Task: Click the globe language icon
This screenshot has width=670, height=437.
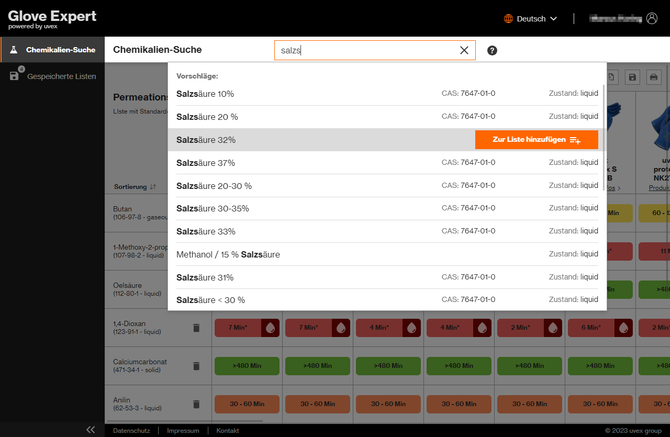Action: click(x=508, y=18)
